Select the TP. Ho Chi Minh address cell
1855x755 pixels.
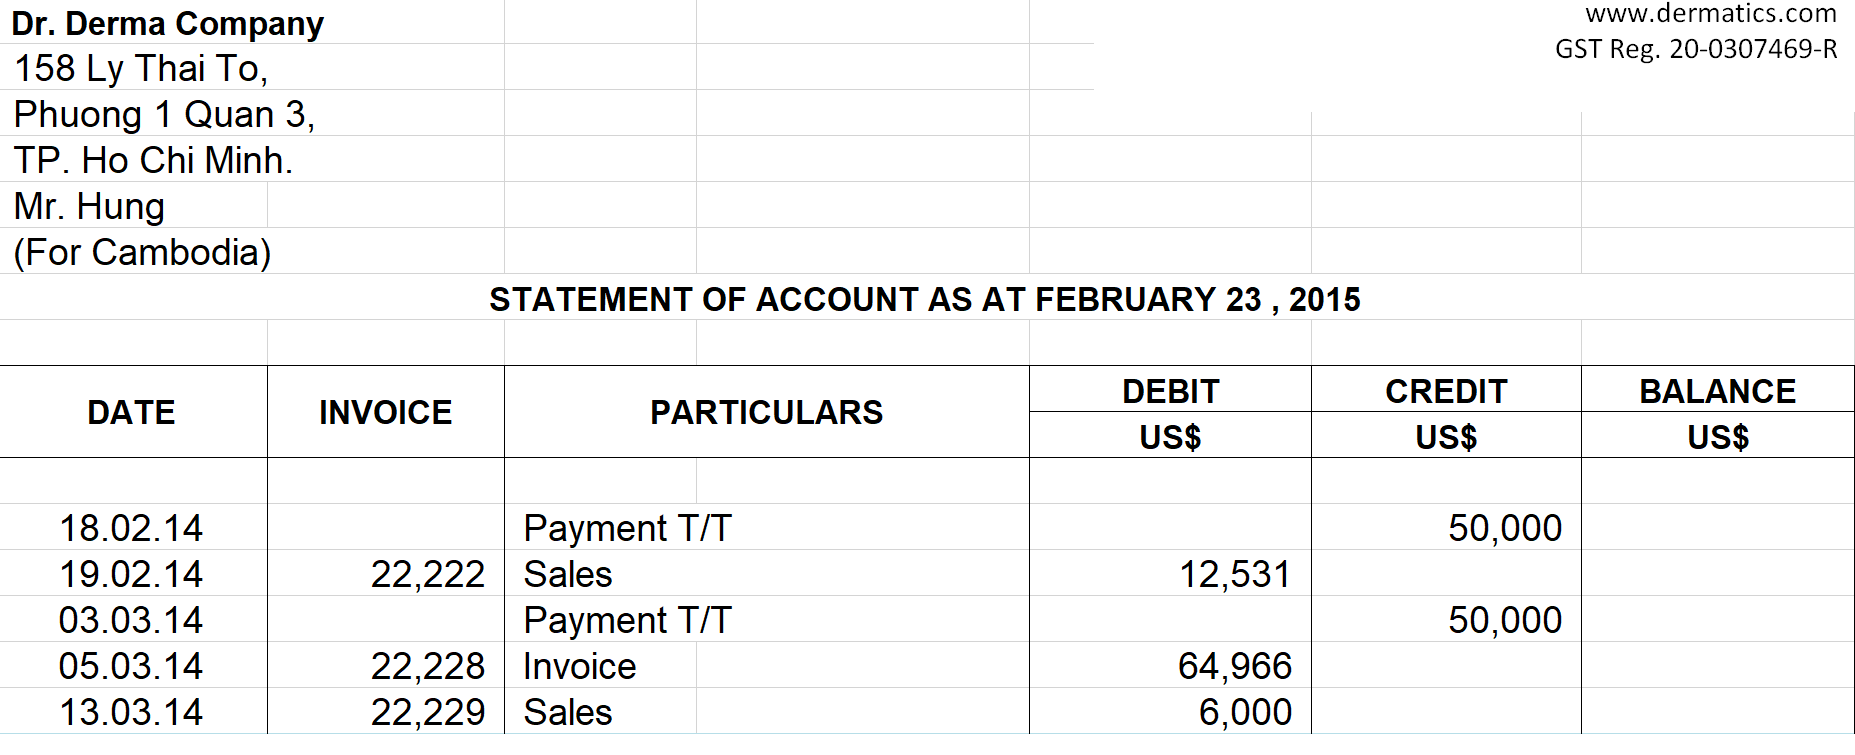point(153,160)
